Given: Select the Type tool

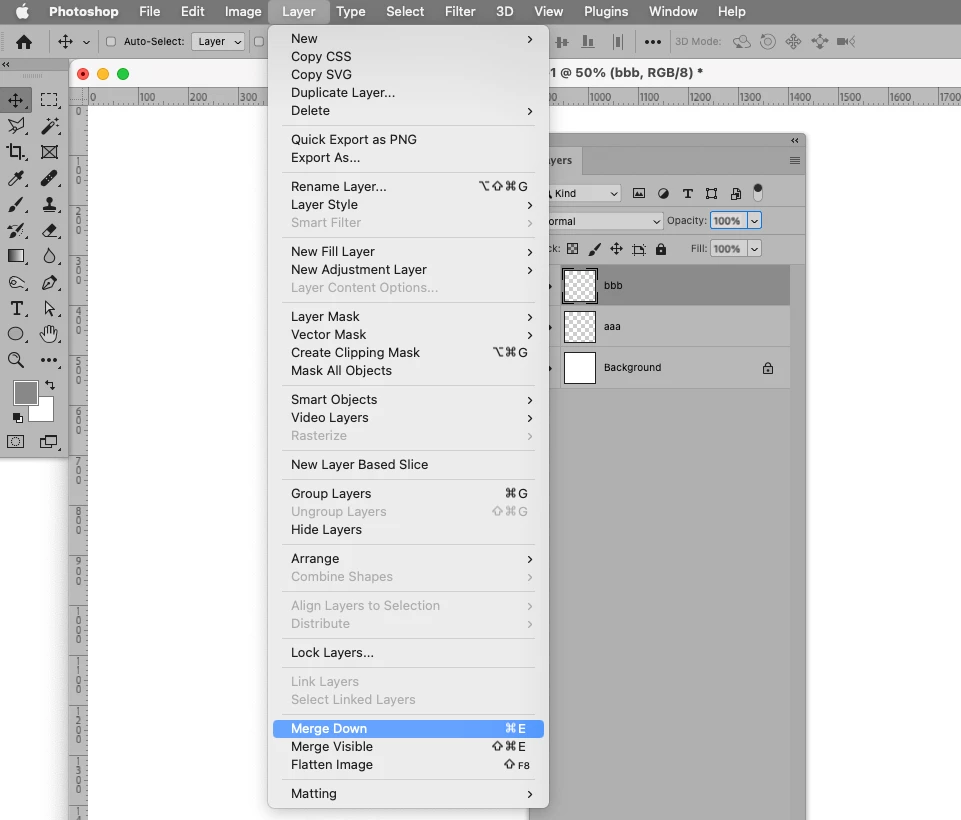Looking at the screenshot, I should pos(17,308).
